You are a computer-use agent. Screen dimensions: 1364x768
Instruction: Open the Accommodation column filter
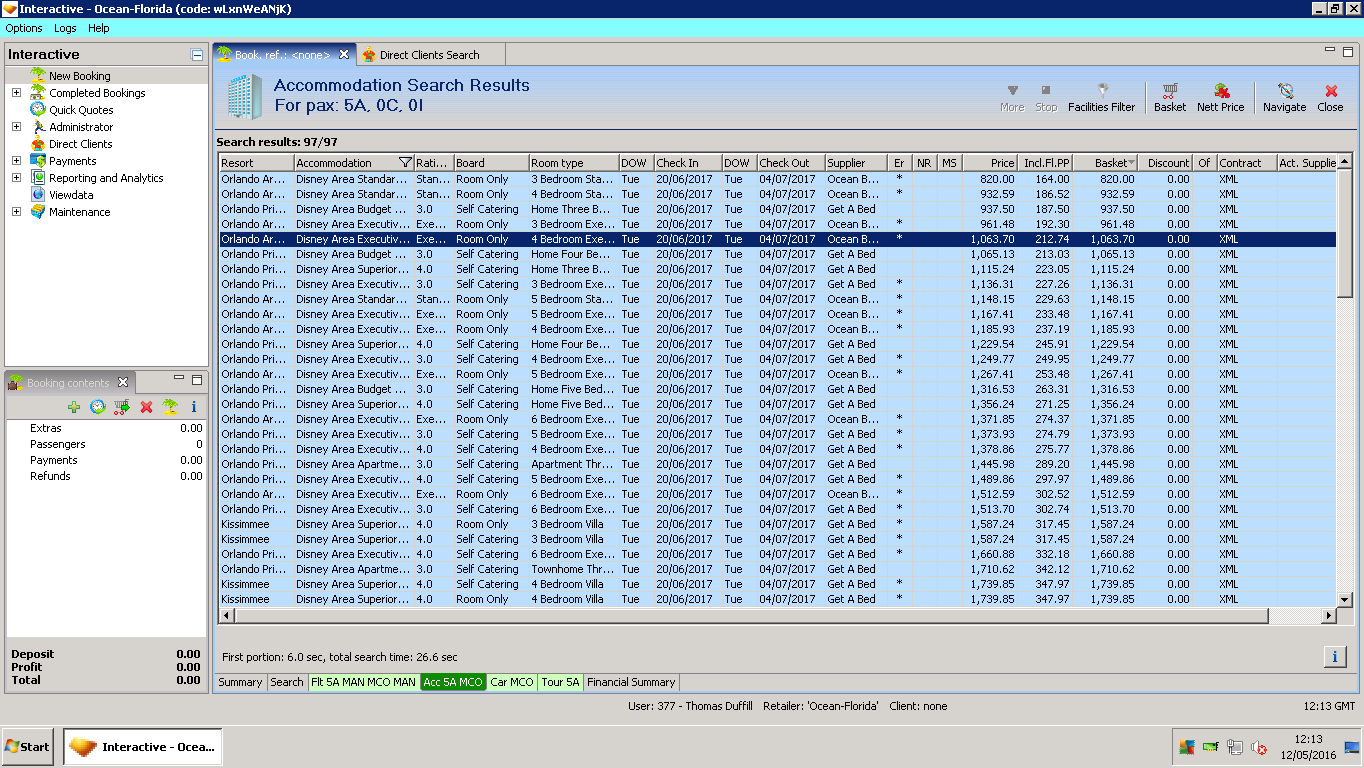click(x=405, y=163)
